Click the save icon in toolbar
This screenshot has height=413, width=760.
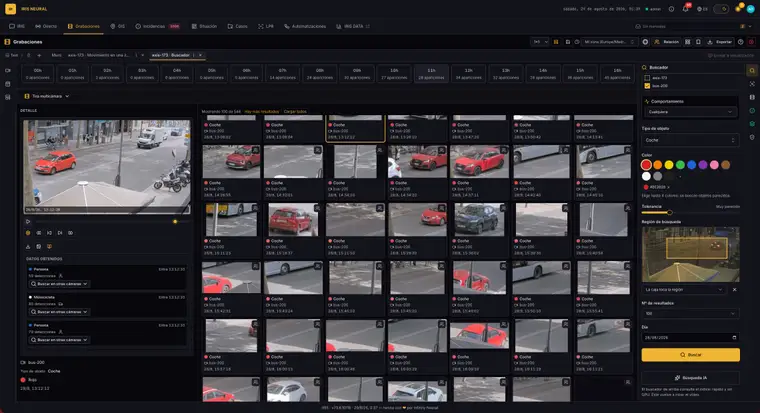point(568,42)
